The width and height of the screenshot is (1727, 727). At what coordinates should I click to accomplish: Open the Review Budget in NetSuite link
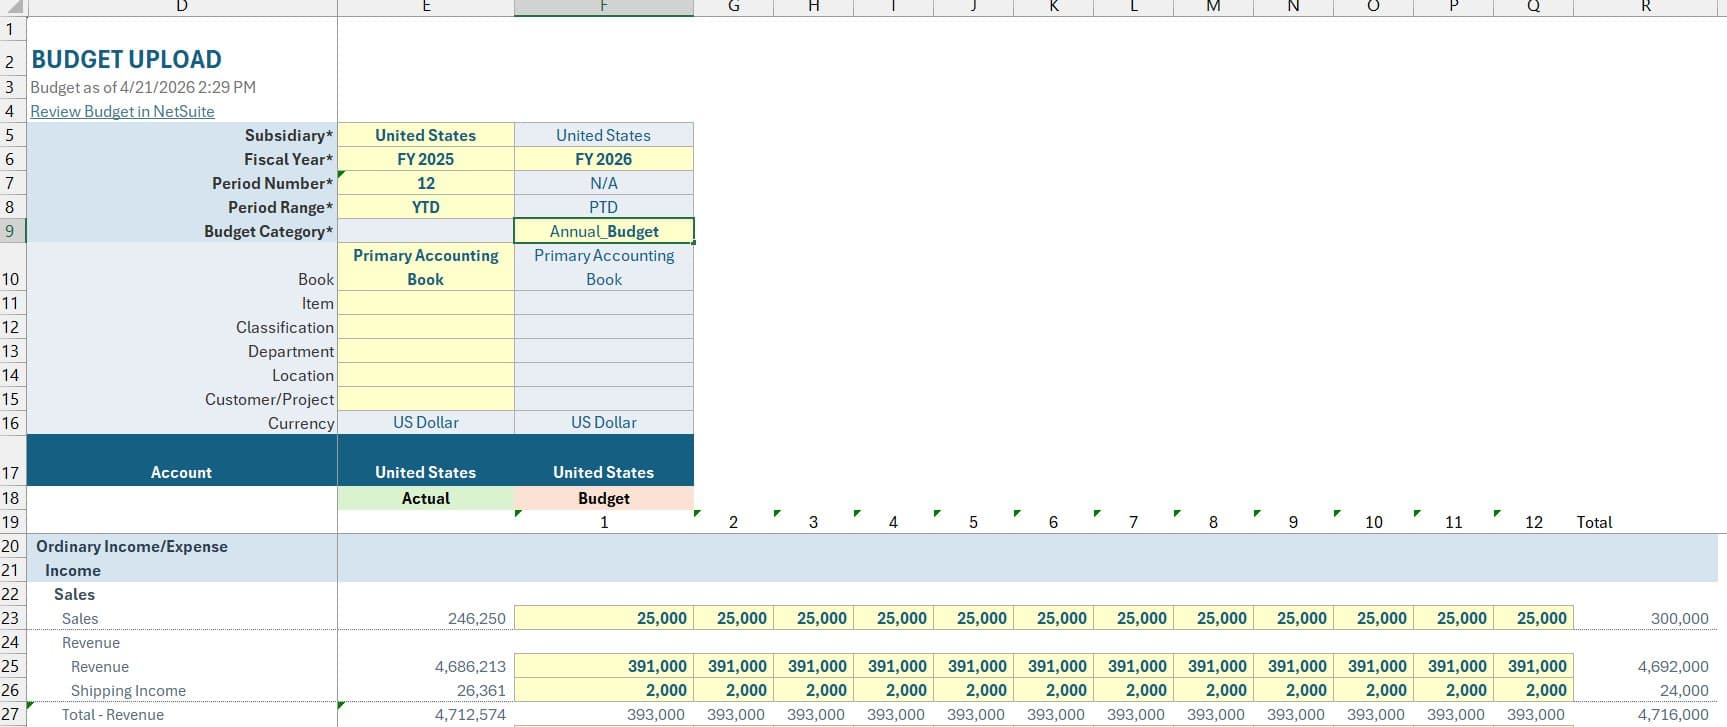pos(122,111)
